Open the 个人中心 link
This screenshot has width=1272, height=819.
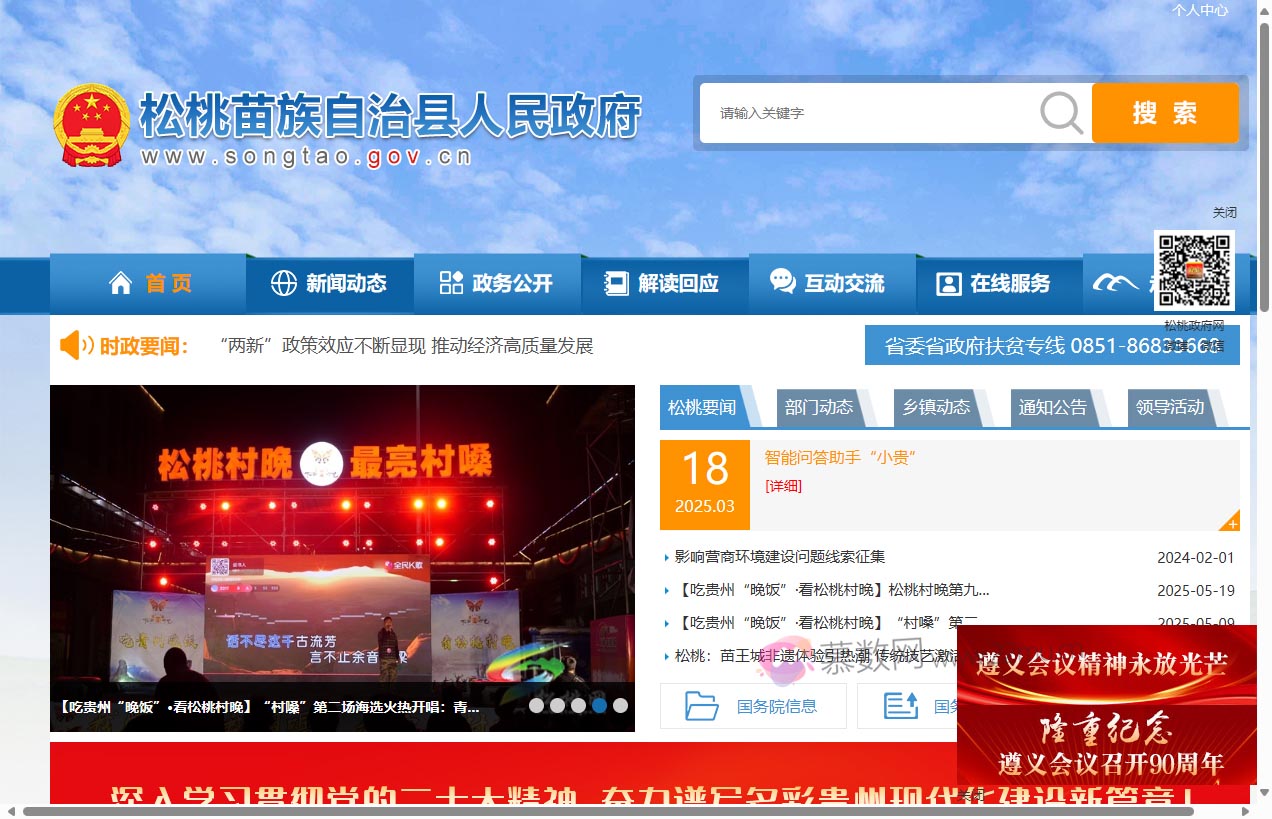click(x=1200, y=10)
